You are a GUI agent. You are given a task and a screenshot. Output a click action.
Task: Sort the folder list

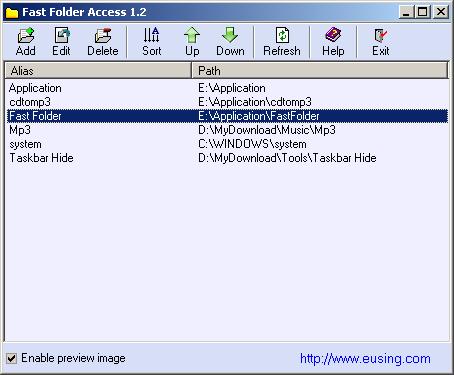coord(152,41)
